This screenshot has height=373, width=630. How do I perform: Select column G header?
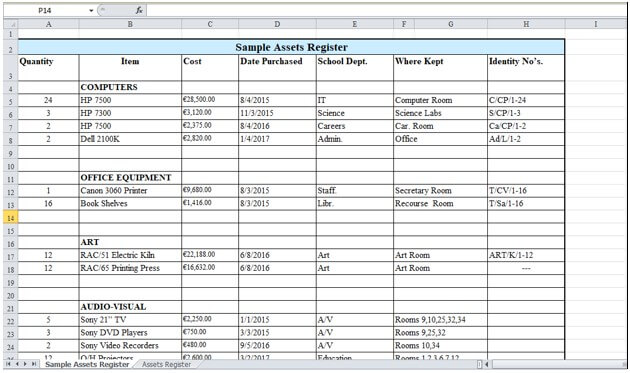(451, 24)
